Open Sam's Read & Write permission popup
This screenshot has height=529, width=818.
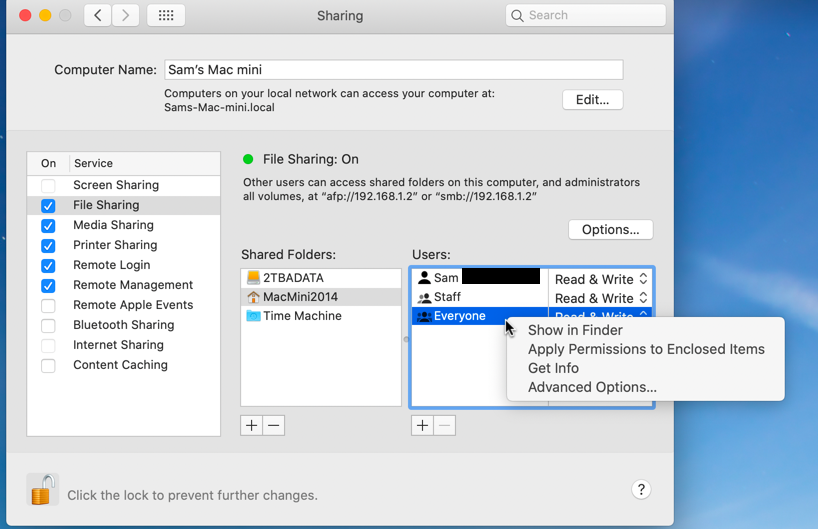coord(600,279)
